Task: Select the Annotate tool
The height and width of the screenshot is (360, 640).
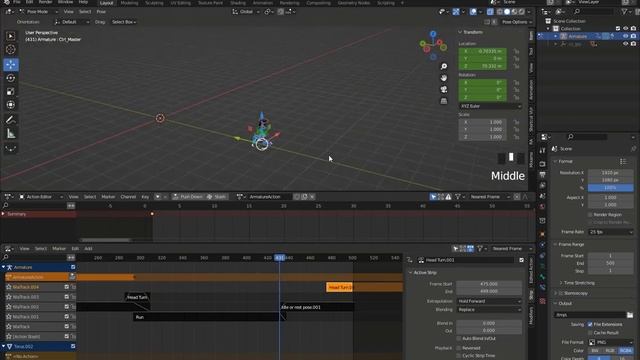Action: click(x=11, y=120)
